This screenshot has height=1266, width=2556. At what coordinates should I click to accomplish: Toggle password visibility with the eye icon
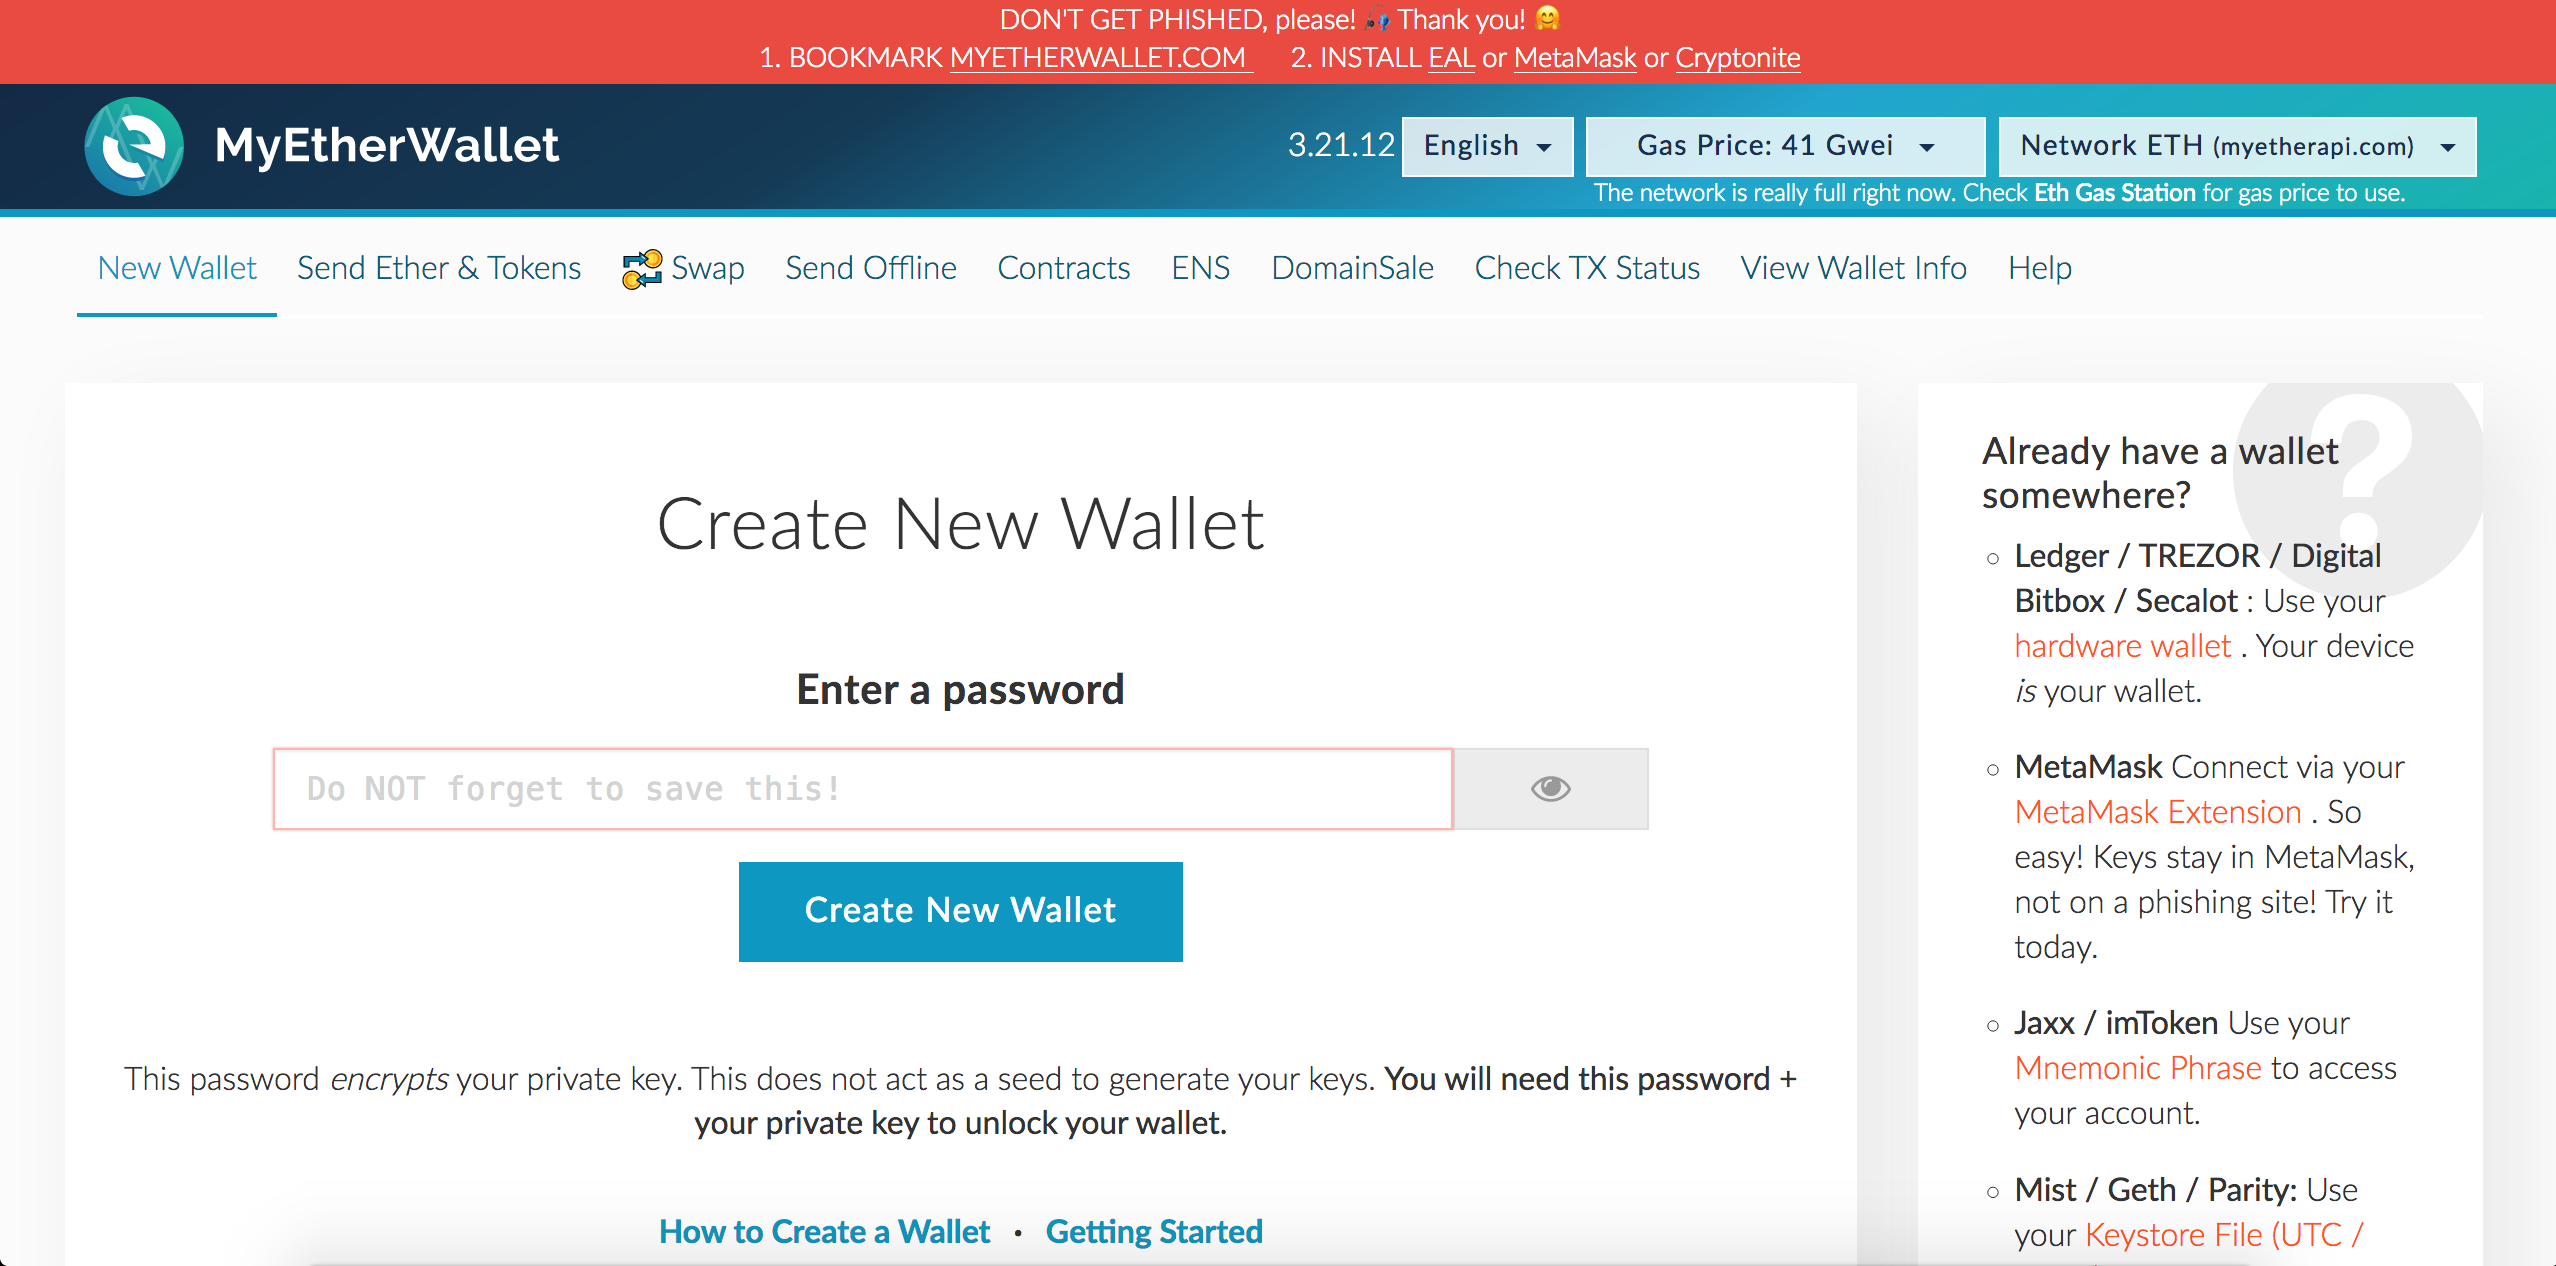(x=1550, y=789)
